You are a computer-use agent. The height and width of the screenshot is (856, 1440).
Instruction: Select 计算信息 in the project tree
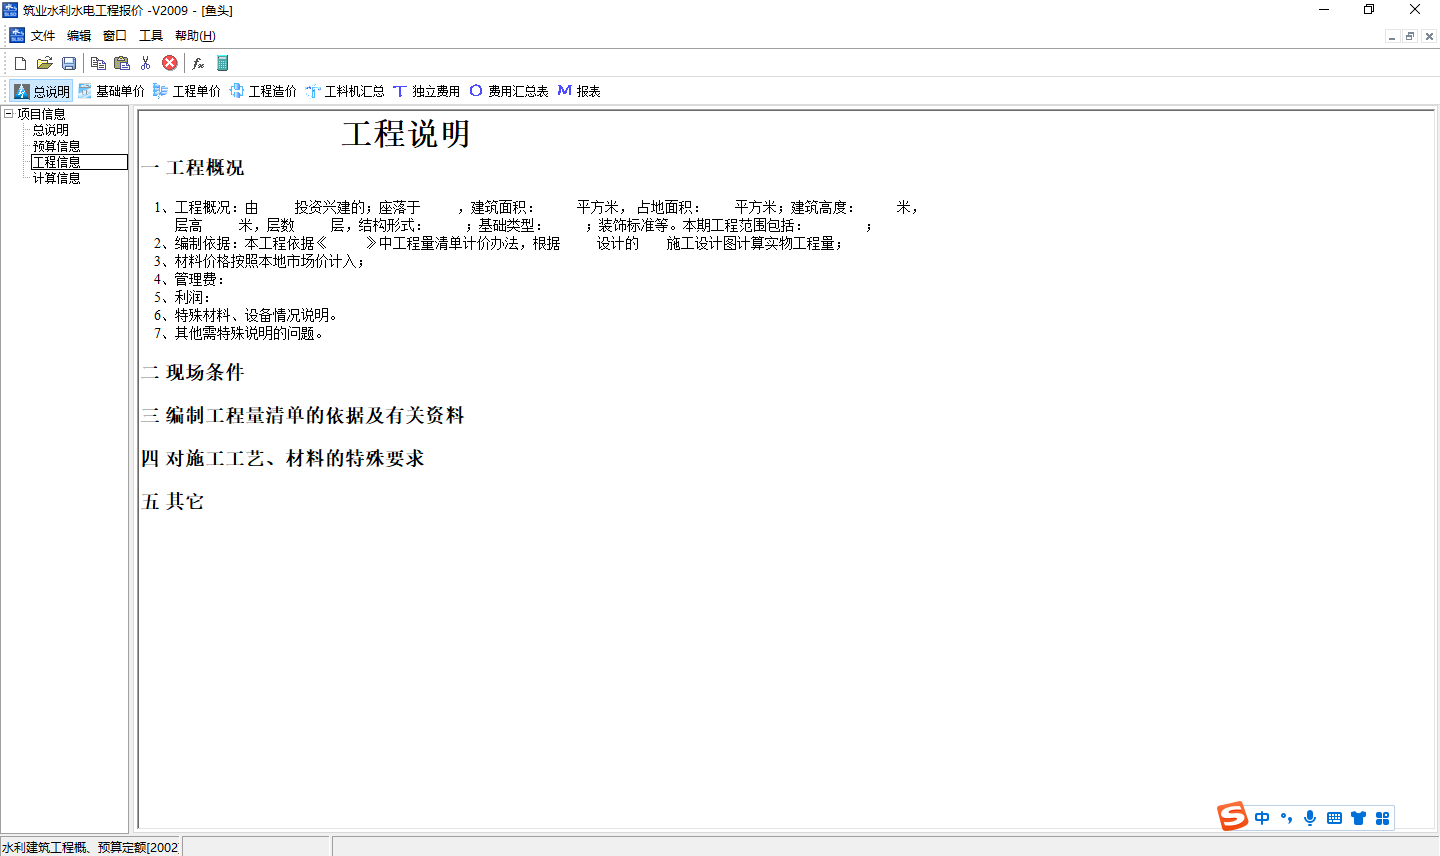56,178
